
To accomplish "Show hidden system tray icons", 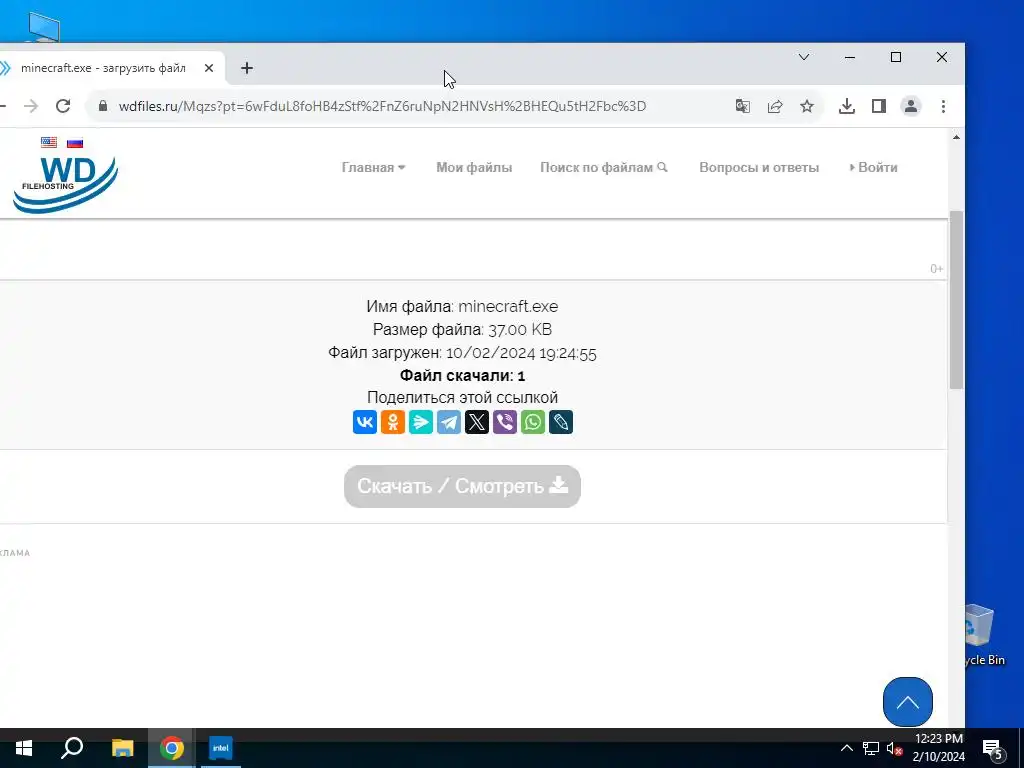I will tap(846, 748).
